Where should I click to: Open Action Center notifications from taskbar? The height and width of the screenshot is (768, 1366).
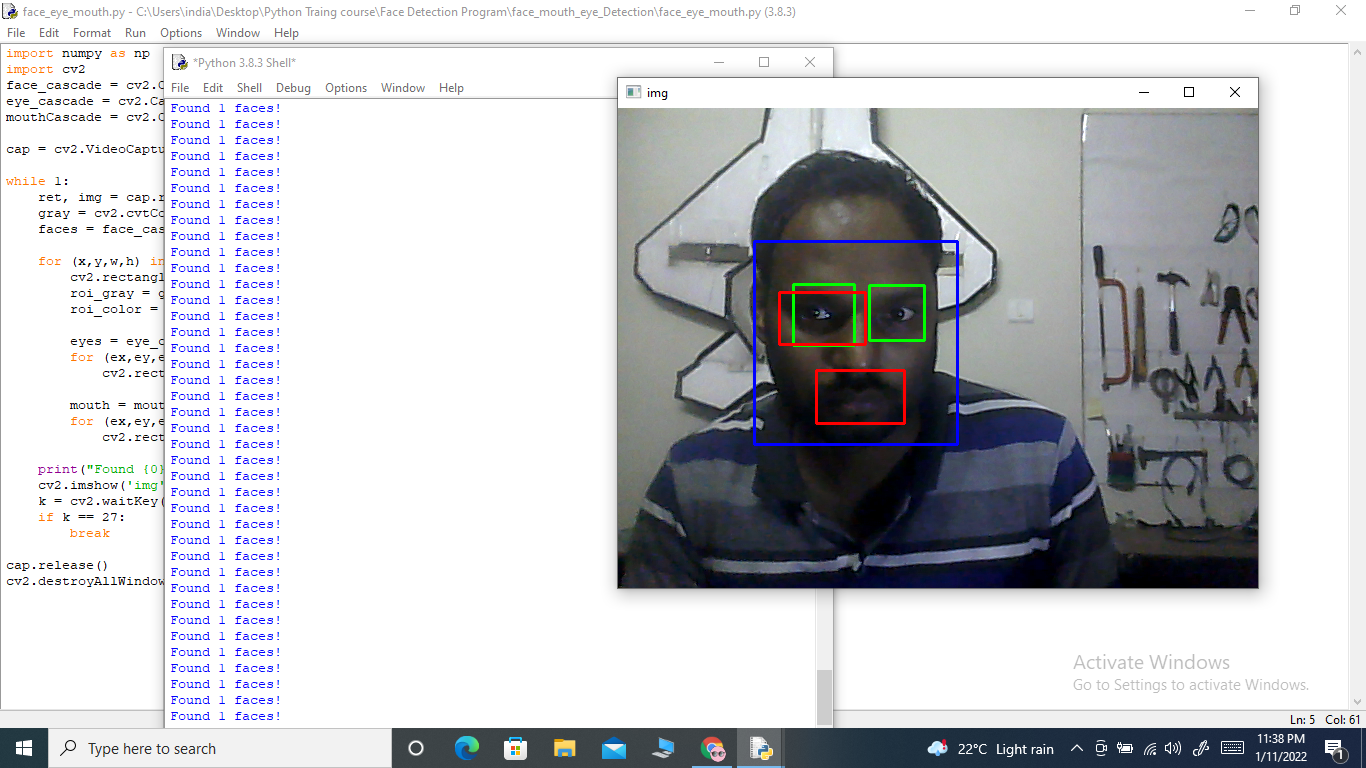[x=1337, y=748]
